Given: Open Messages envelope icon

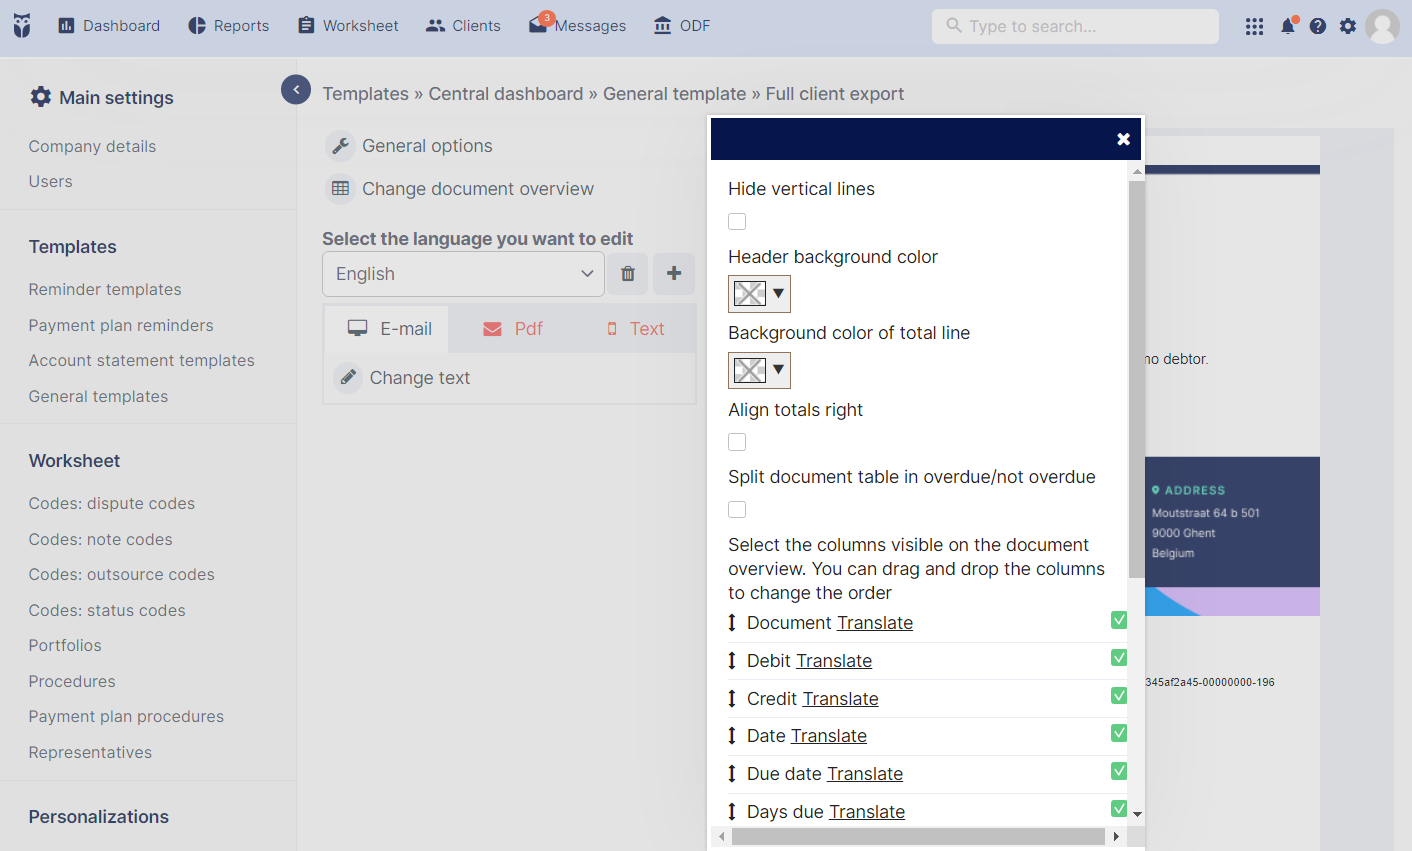Looking at the screenshot, I should (x=538, y=25).
